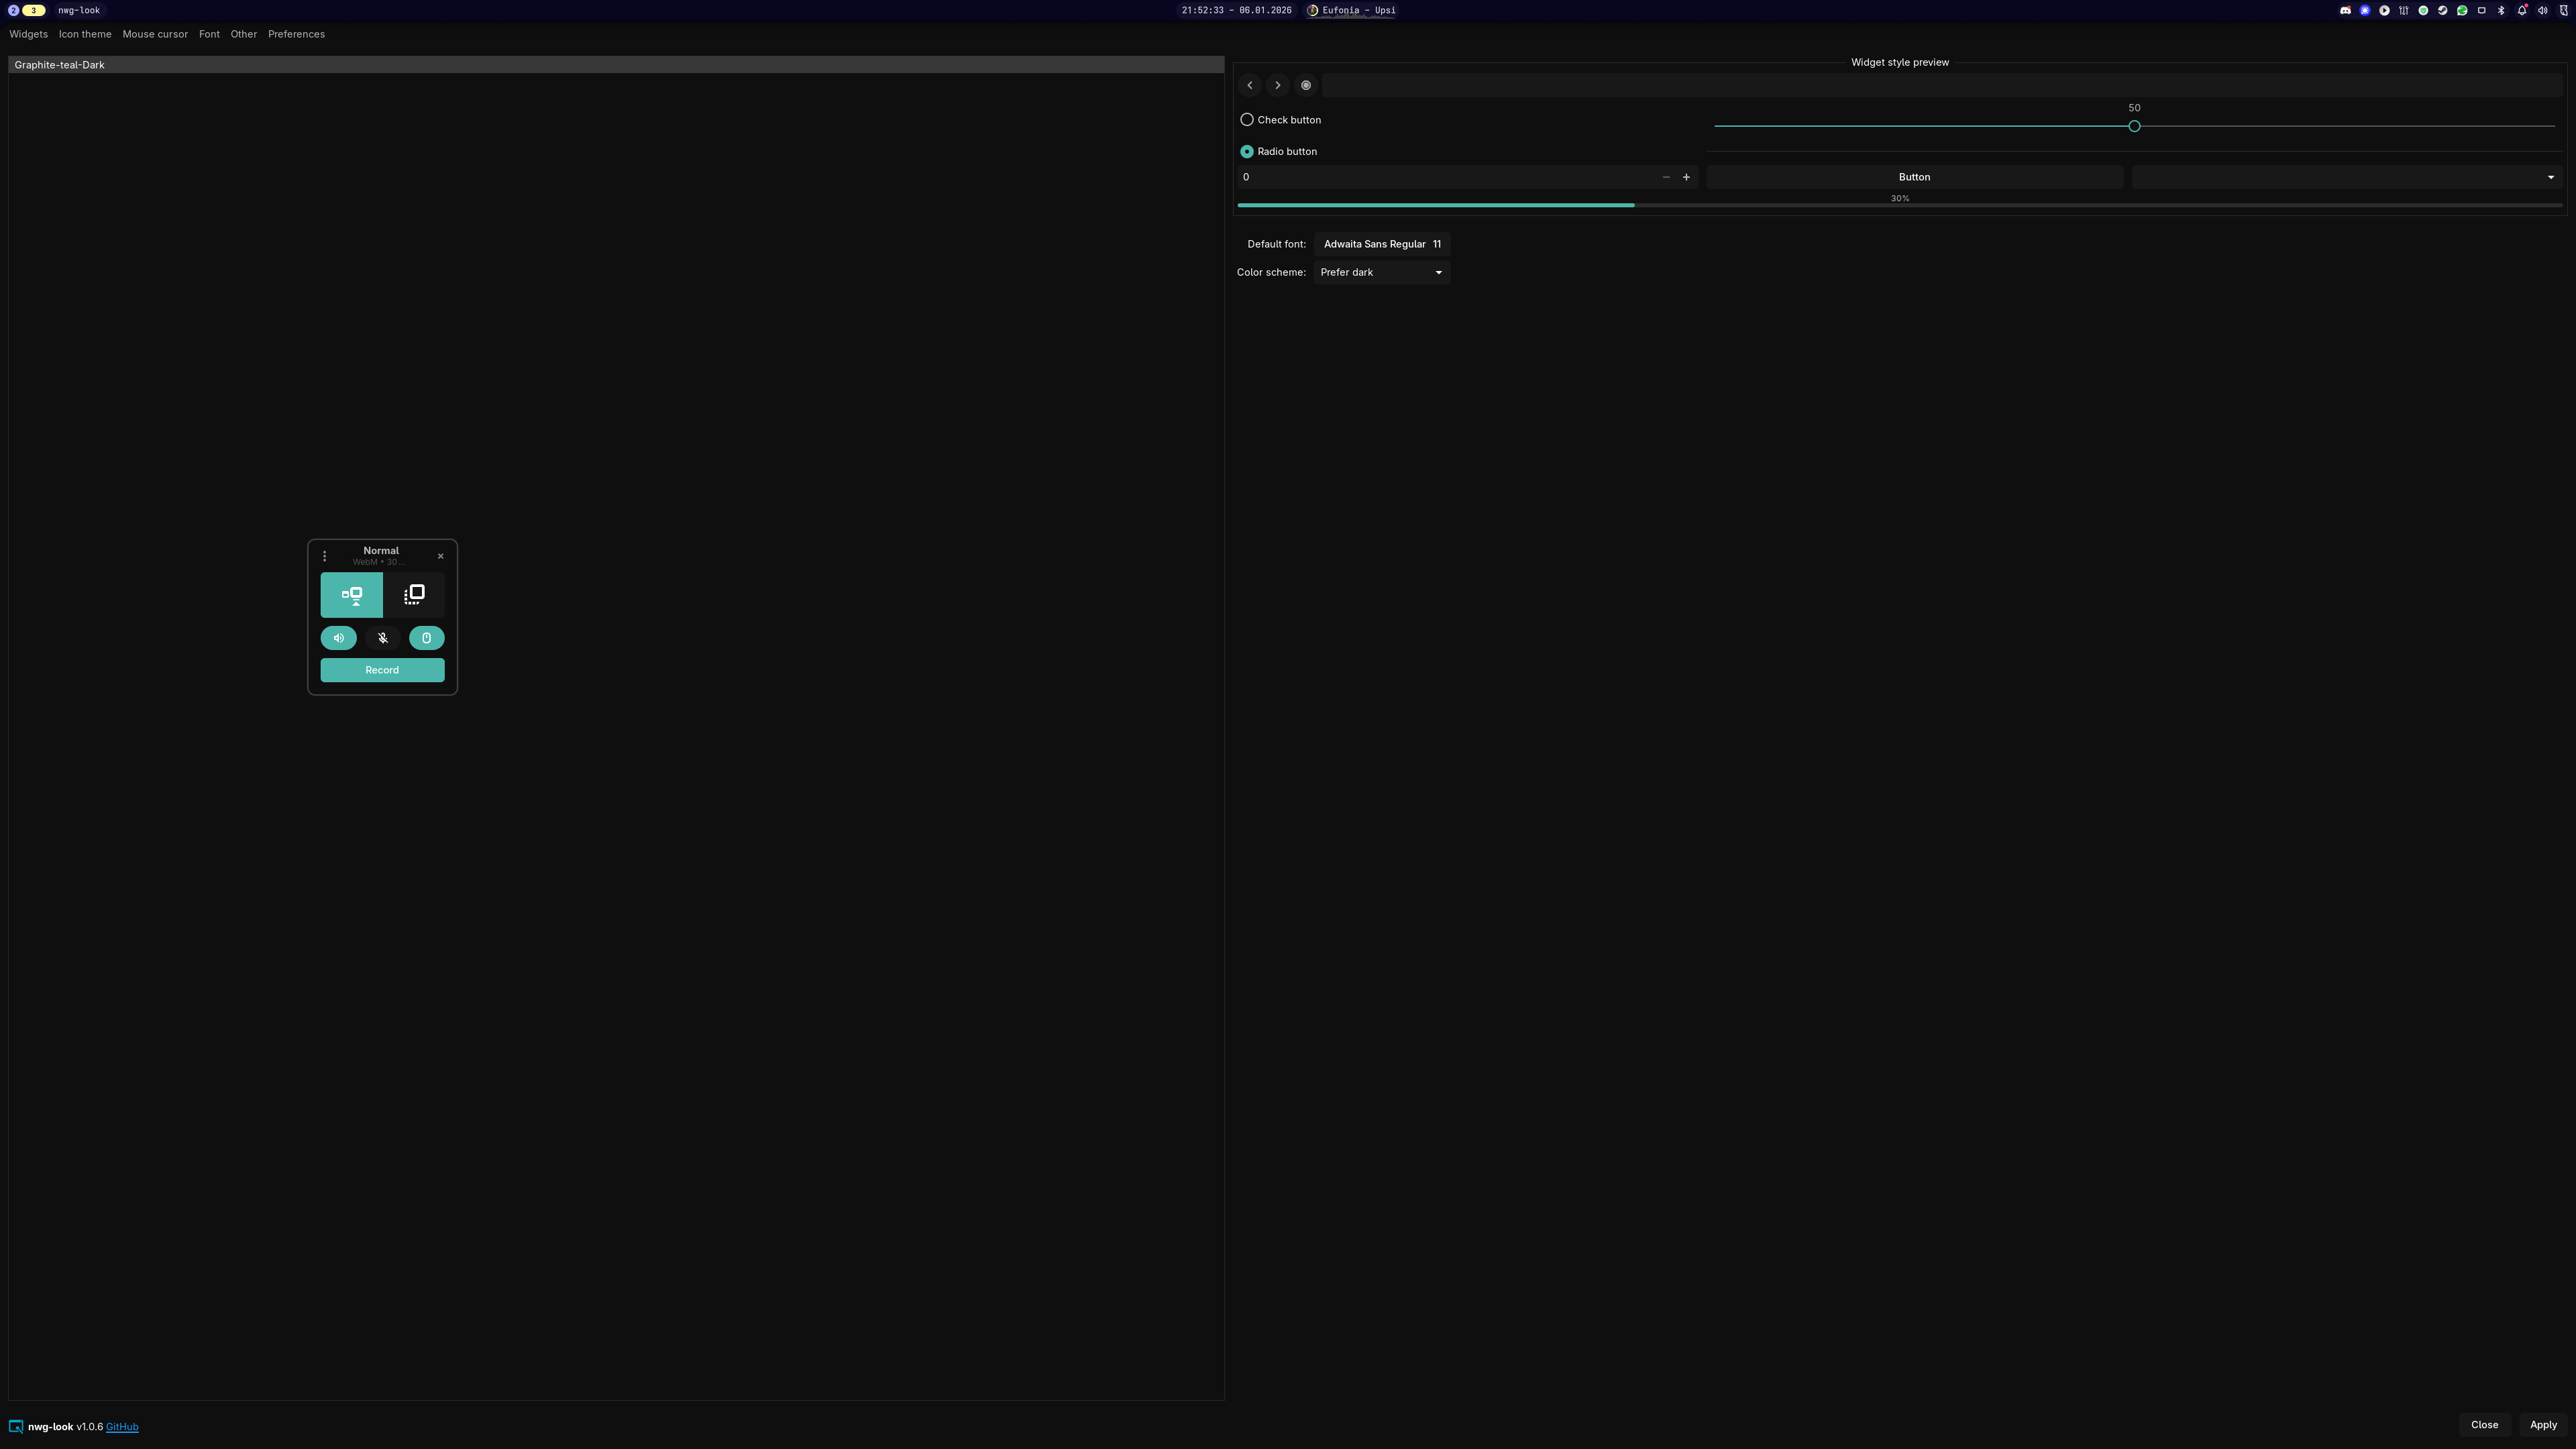2576x1449 pixels.
Task: Click the back arrow in widget preview
Action: coord(1250,85)
